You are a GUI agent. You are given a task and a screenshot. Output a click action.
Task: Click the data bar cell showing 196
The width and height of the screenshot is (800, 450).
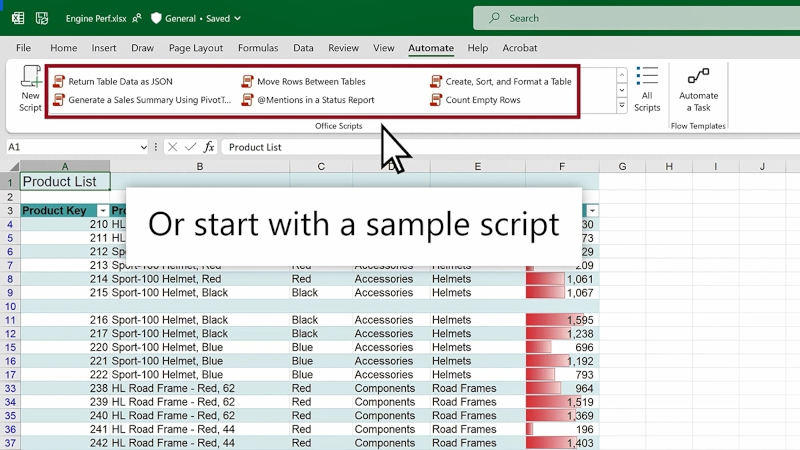click(562, 429)
